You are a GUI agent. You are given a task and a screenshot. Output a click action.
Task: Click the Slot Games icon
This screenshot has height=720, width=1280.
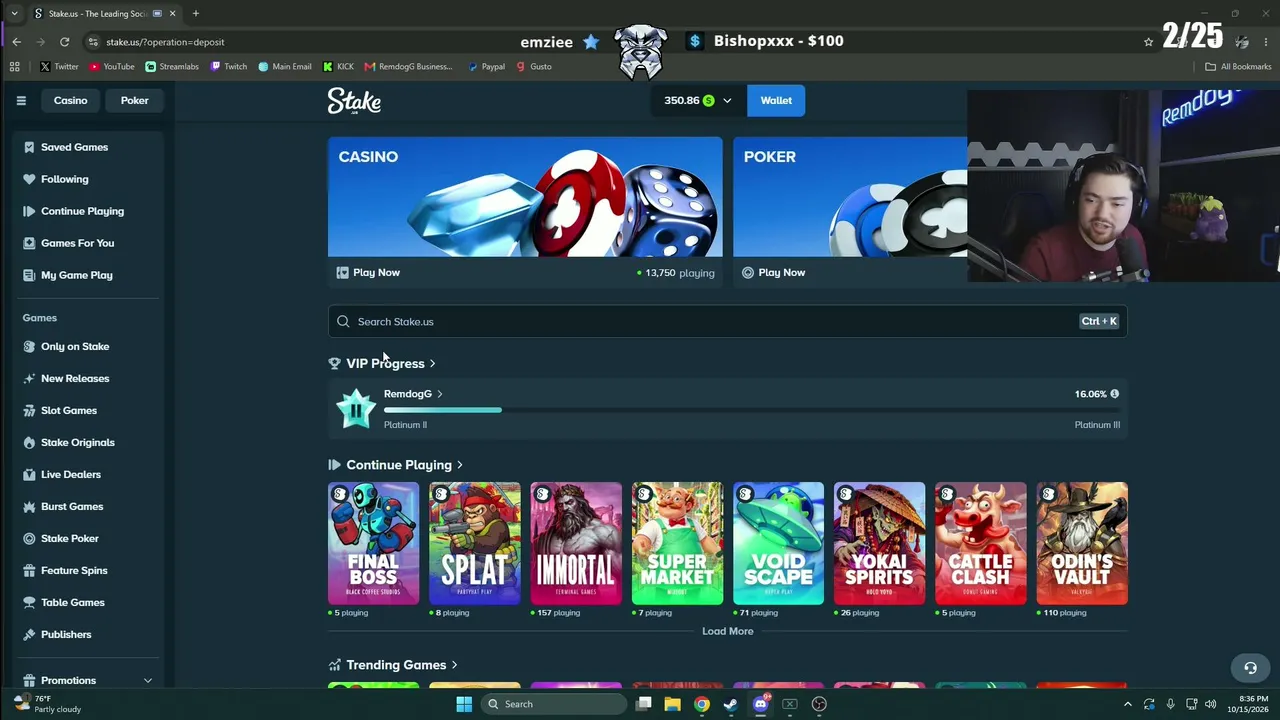(29, 410)
